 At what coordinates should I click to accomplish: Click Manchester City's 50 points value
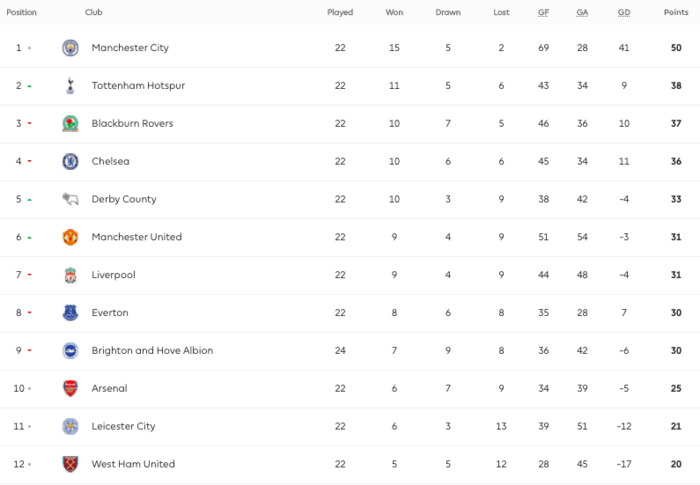676,48
